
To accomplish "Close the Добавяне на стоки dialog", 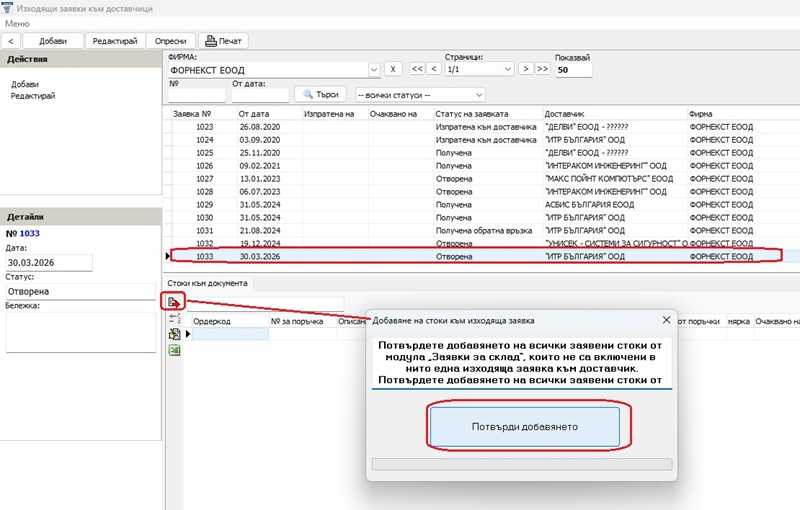I will pos(666,320).
